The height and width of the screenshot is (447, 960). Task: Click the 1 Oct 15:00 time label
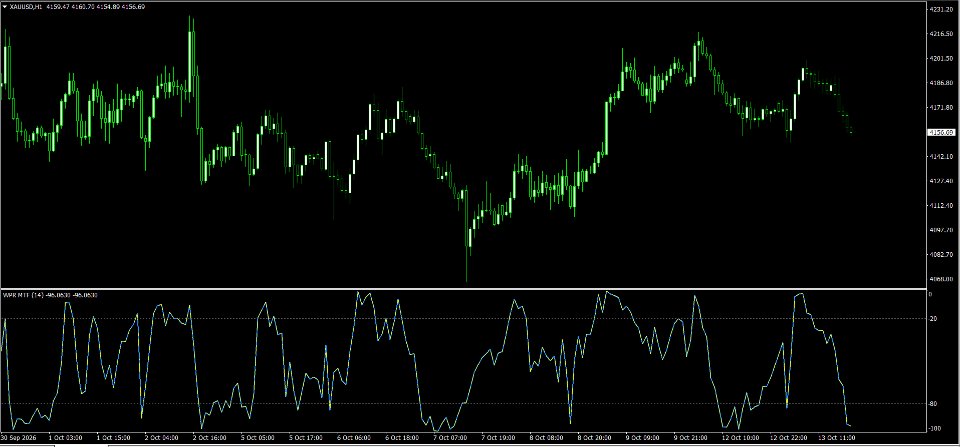(114, 438)
